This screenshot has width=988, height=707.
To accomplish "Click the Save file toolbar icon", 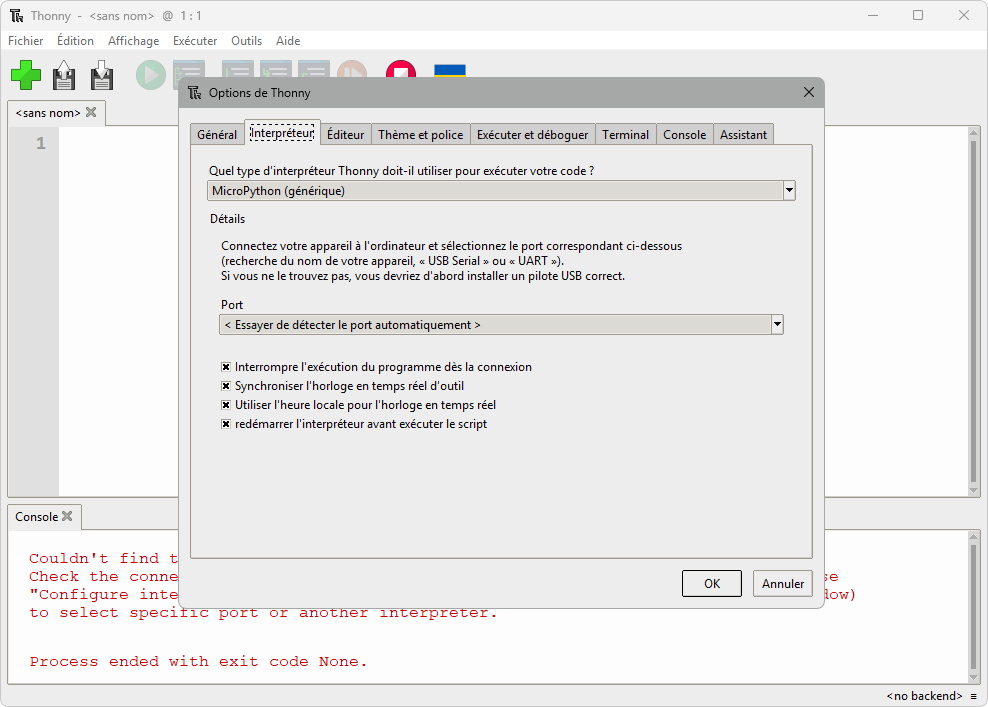I will tap(101, 76).
